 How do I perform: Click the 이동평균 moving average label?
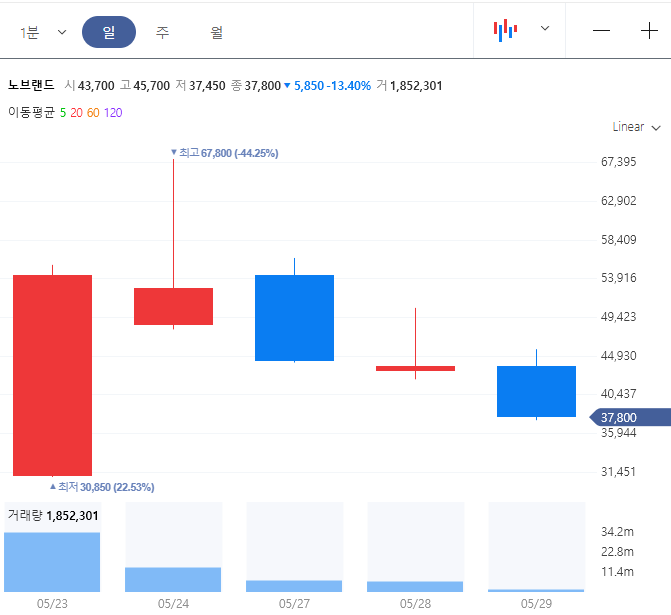tap(32, 112)
